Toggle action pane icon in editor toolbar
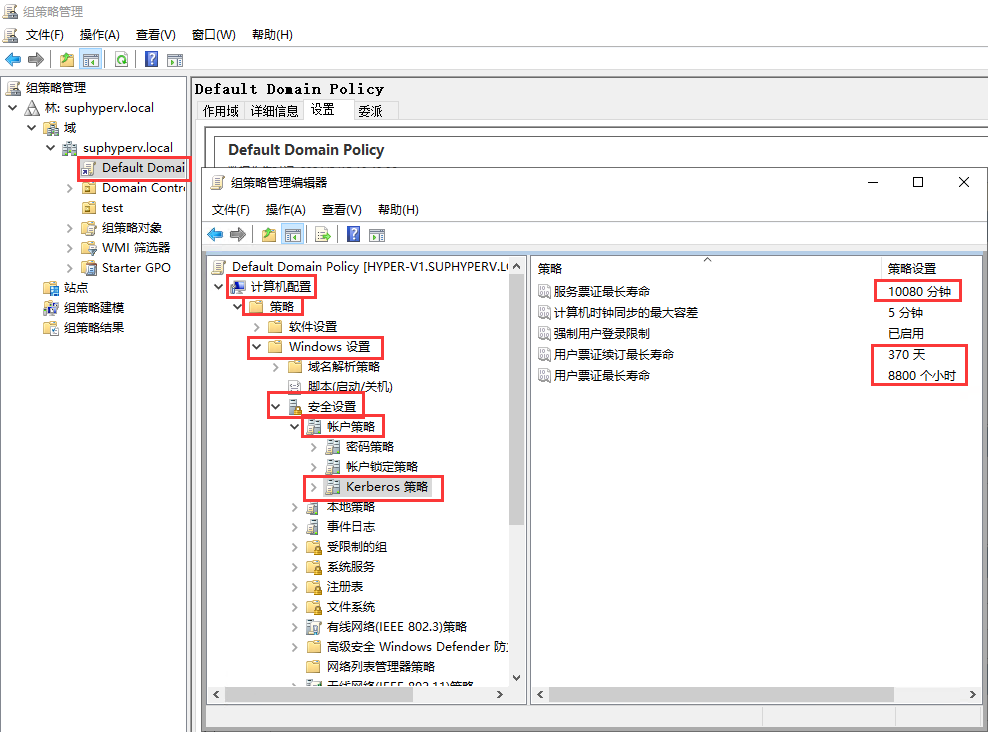This screenshot has width=988, height=732. pyautogui.click(x=377, y=235)
